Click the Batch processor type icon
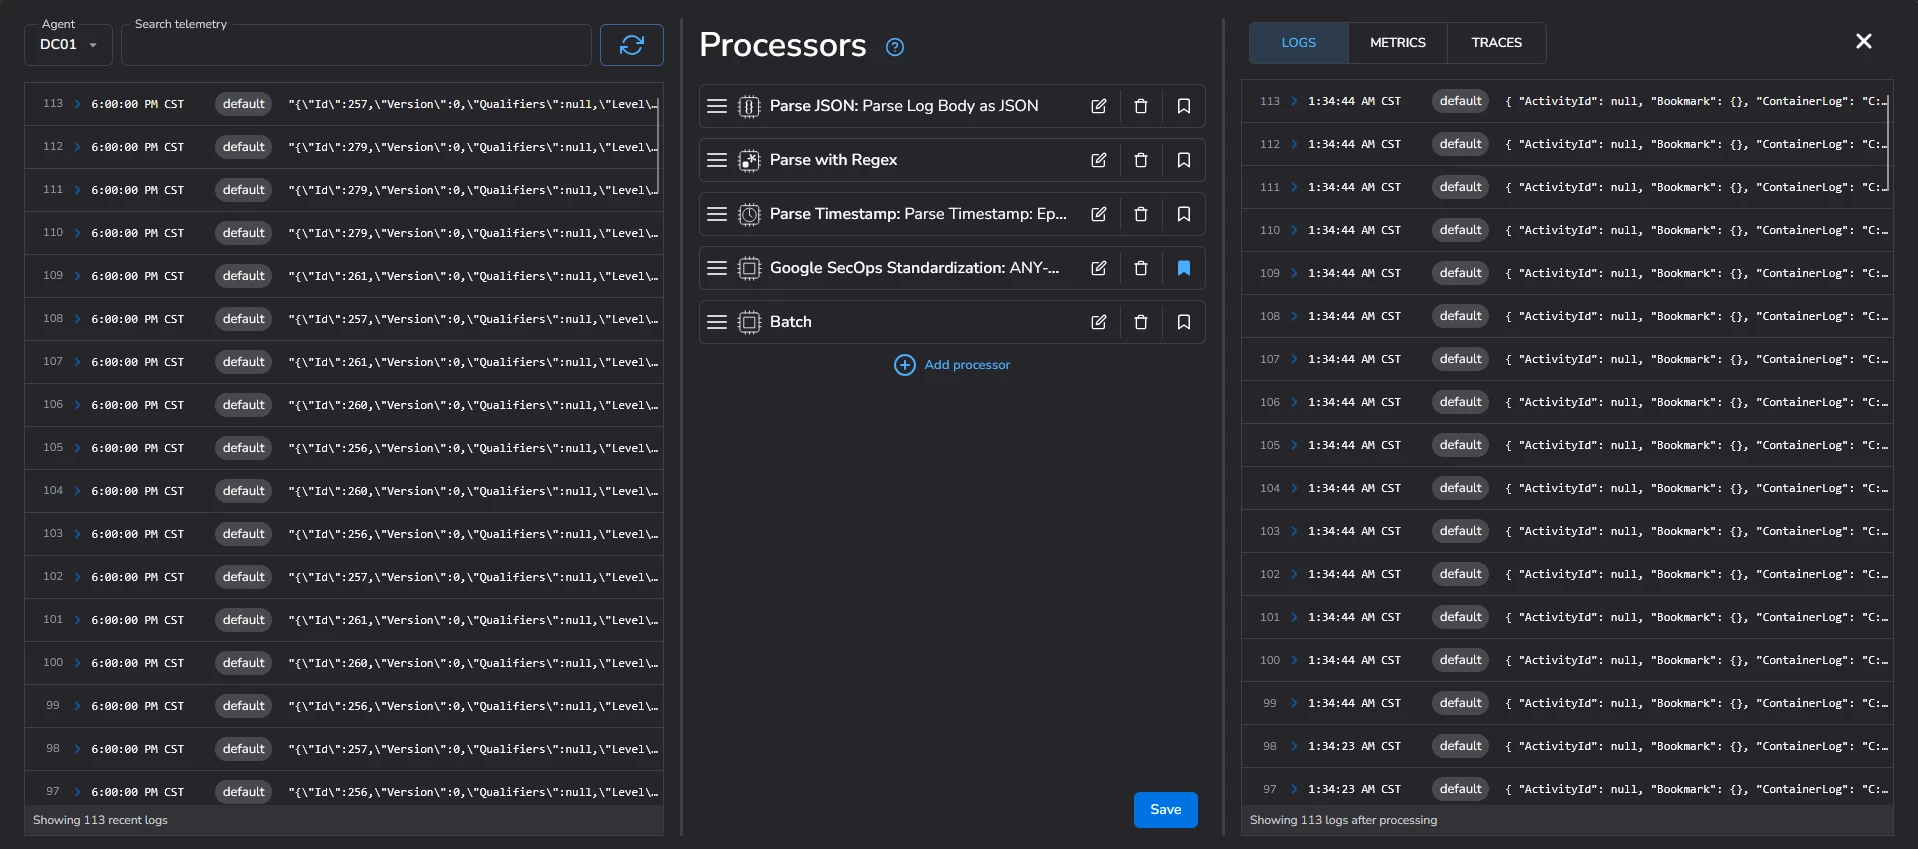1918x849 pixels. 749,322
